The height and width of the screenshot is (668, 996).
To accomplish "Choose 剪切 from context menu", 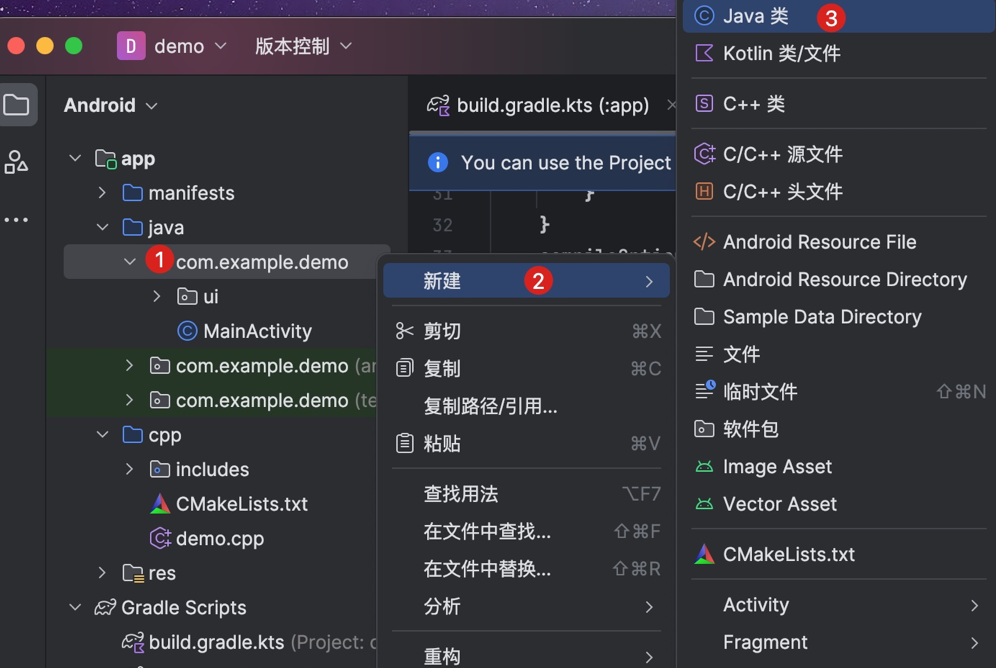I will click(526, 331).
